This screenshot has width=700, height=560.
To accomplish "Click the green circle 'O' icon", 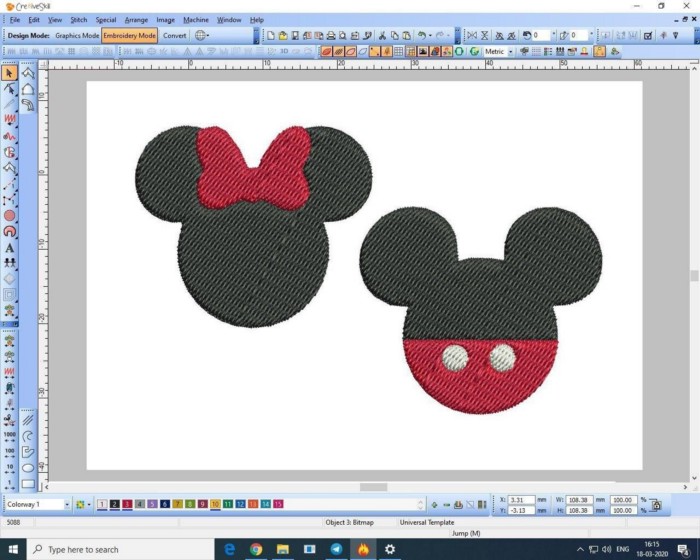I will pos(459,51).
